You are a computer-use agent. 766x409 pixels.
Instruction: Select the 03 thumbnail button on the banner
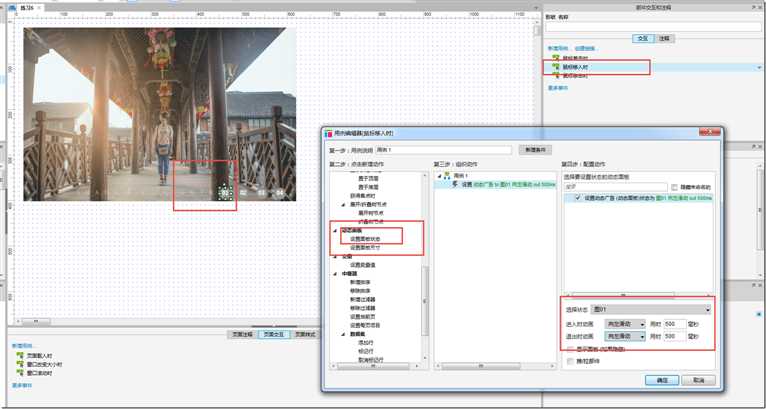coord(261,193)
